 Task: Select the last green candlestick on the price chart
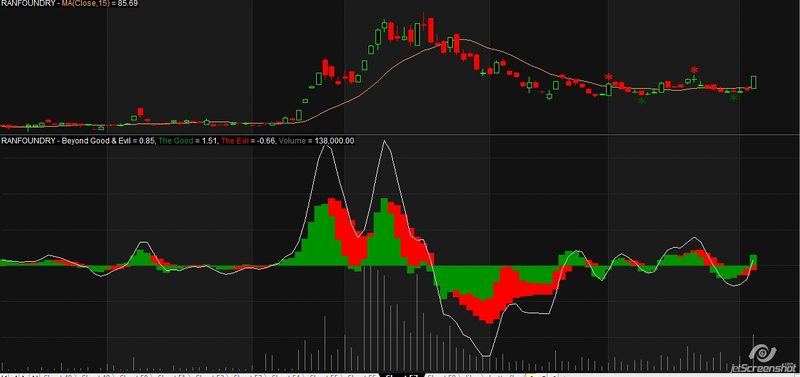point(754,82)
